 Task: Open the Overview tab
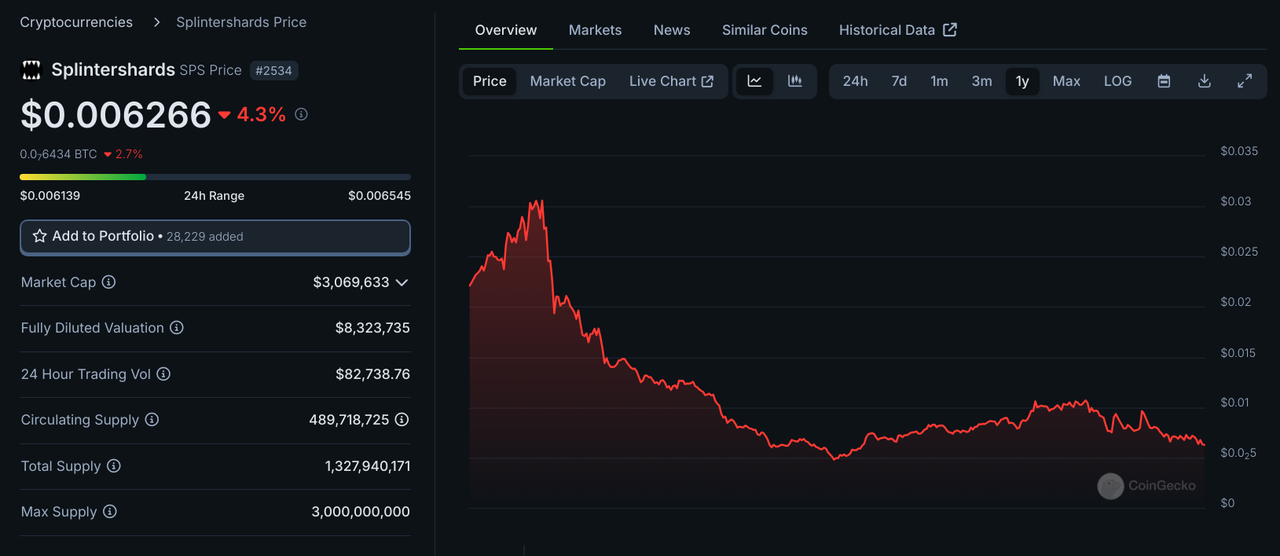pos(506,30)
